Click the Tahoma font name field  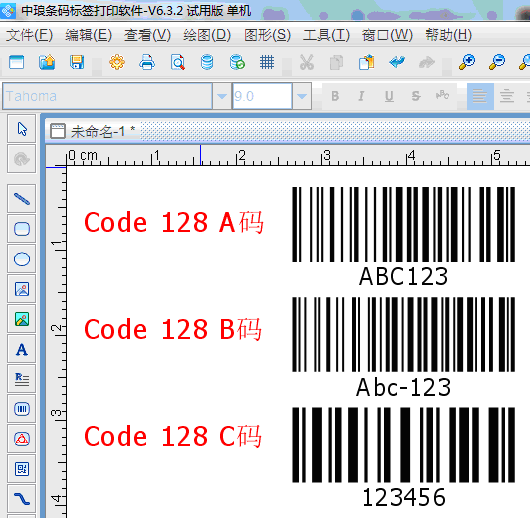[107, 96]
